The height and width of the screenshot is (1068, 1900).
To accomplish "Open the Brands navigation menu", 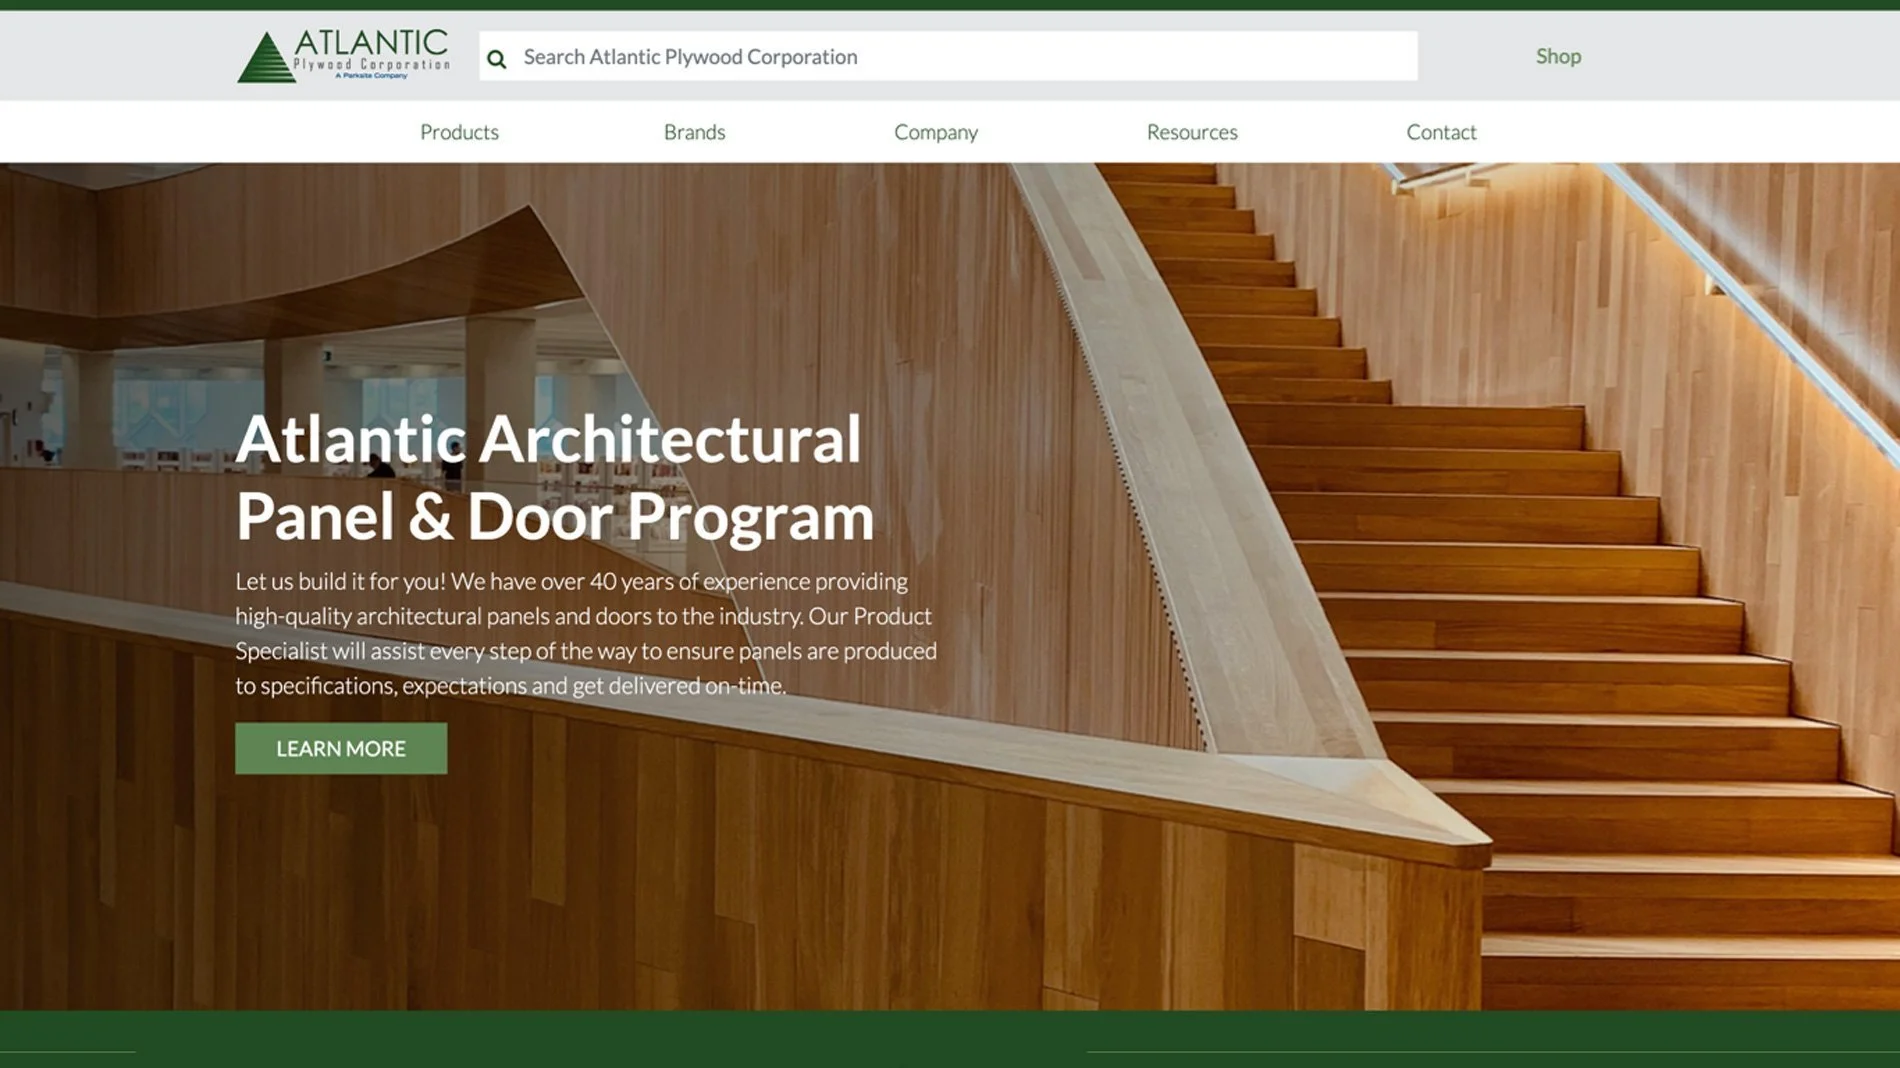I will pyautogui.click(x=694, y=131).
